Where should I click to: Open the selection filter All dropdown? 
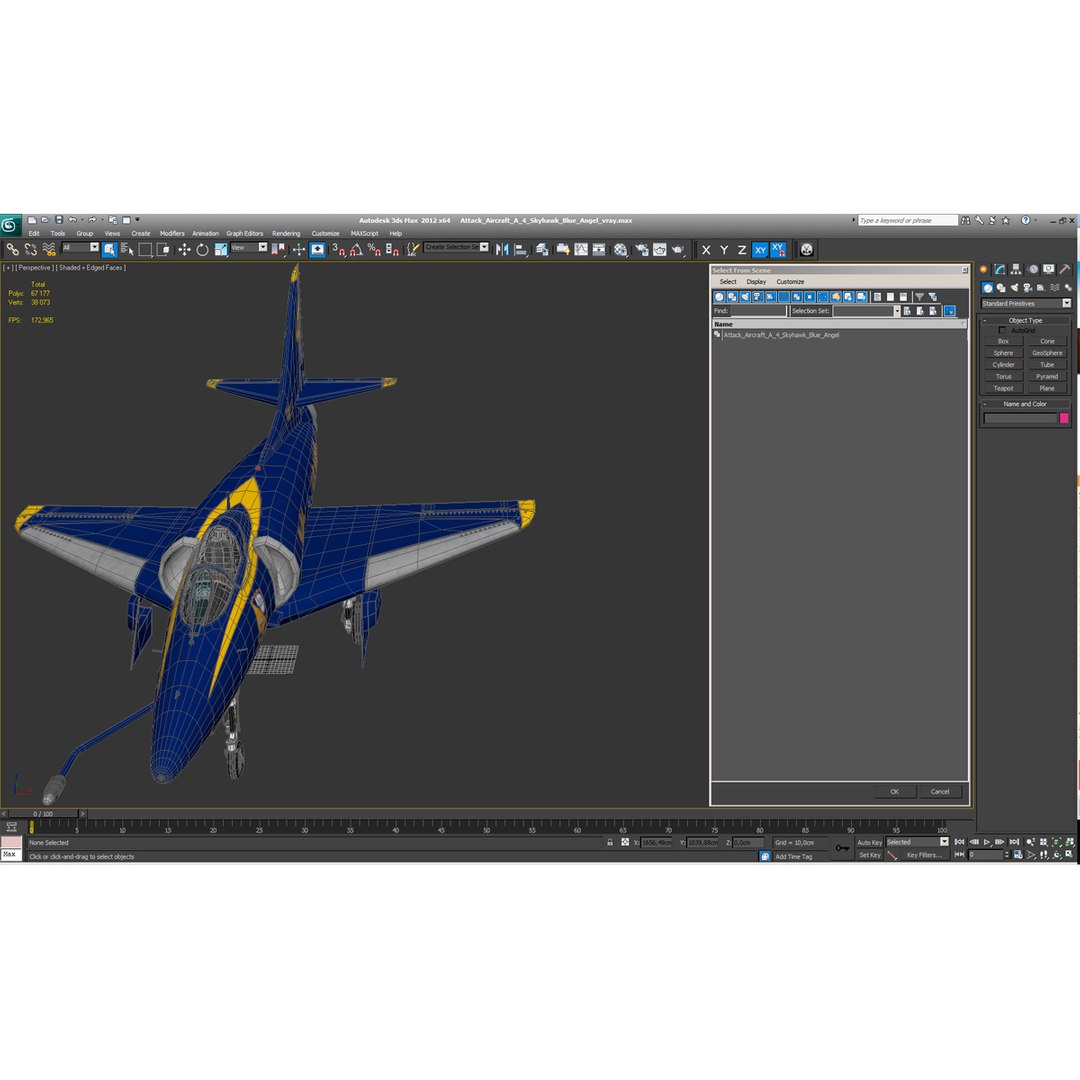(x=81, y=247)
